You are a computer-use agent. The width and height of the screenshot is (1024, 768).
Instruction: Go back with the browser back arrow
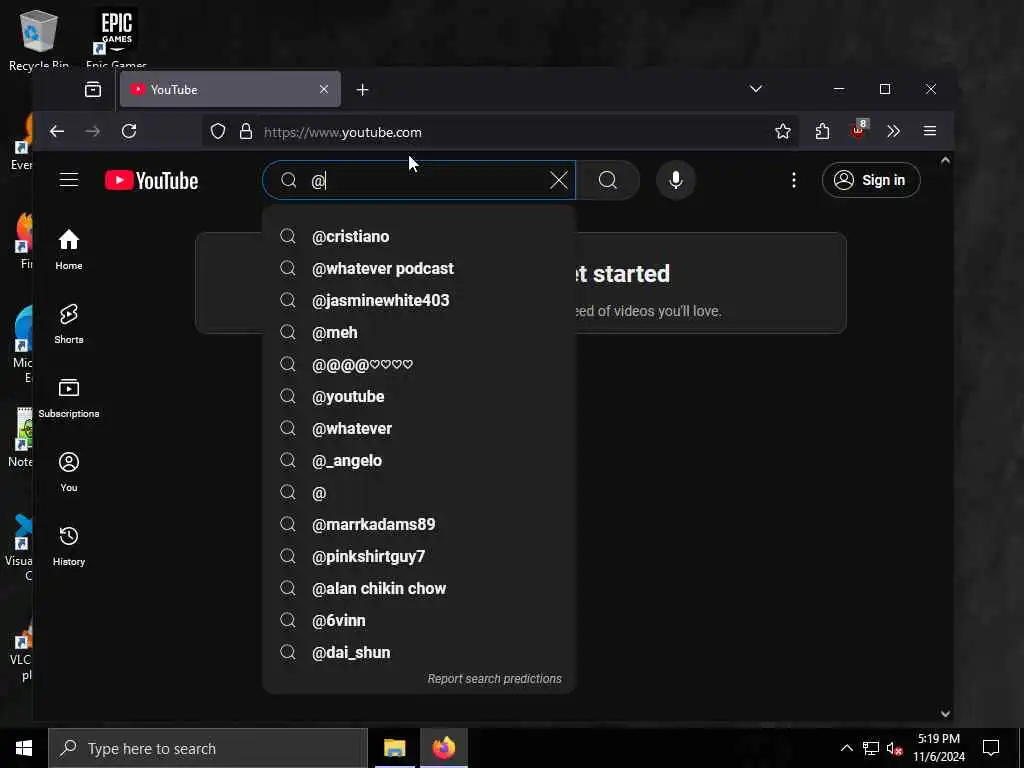[x=57, y=131]
